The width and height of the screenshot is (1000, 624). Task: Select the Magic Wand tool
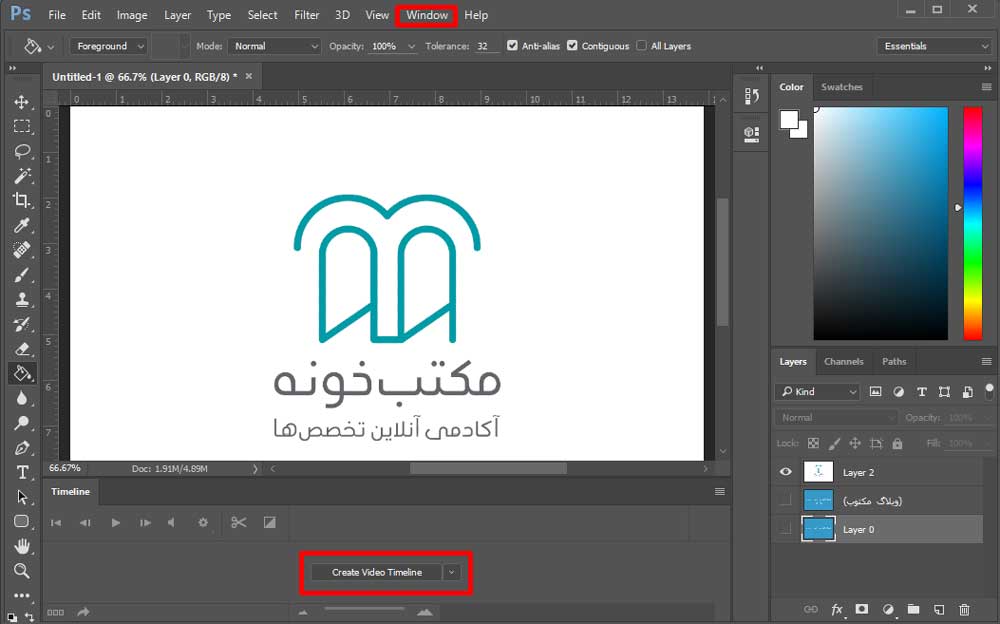(22, 175)
